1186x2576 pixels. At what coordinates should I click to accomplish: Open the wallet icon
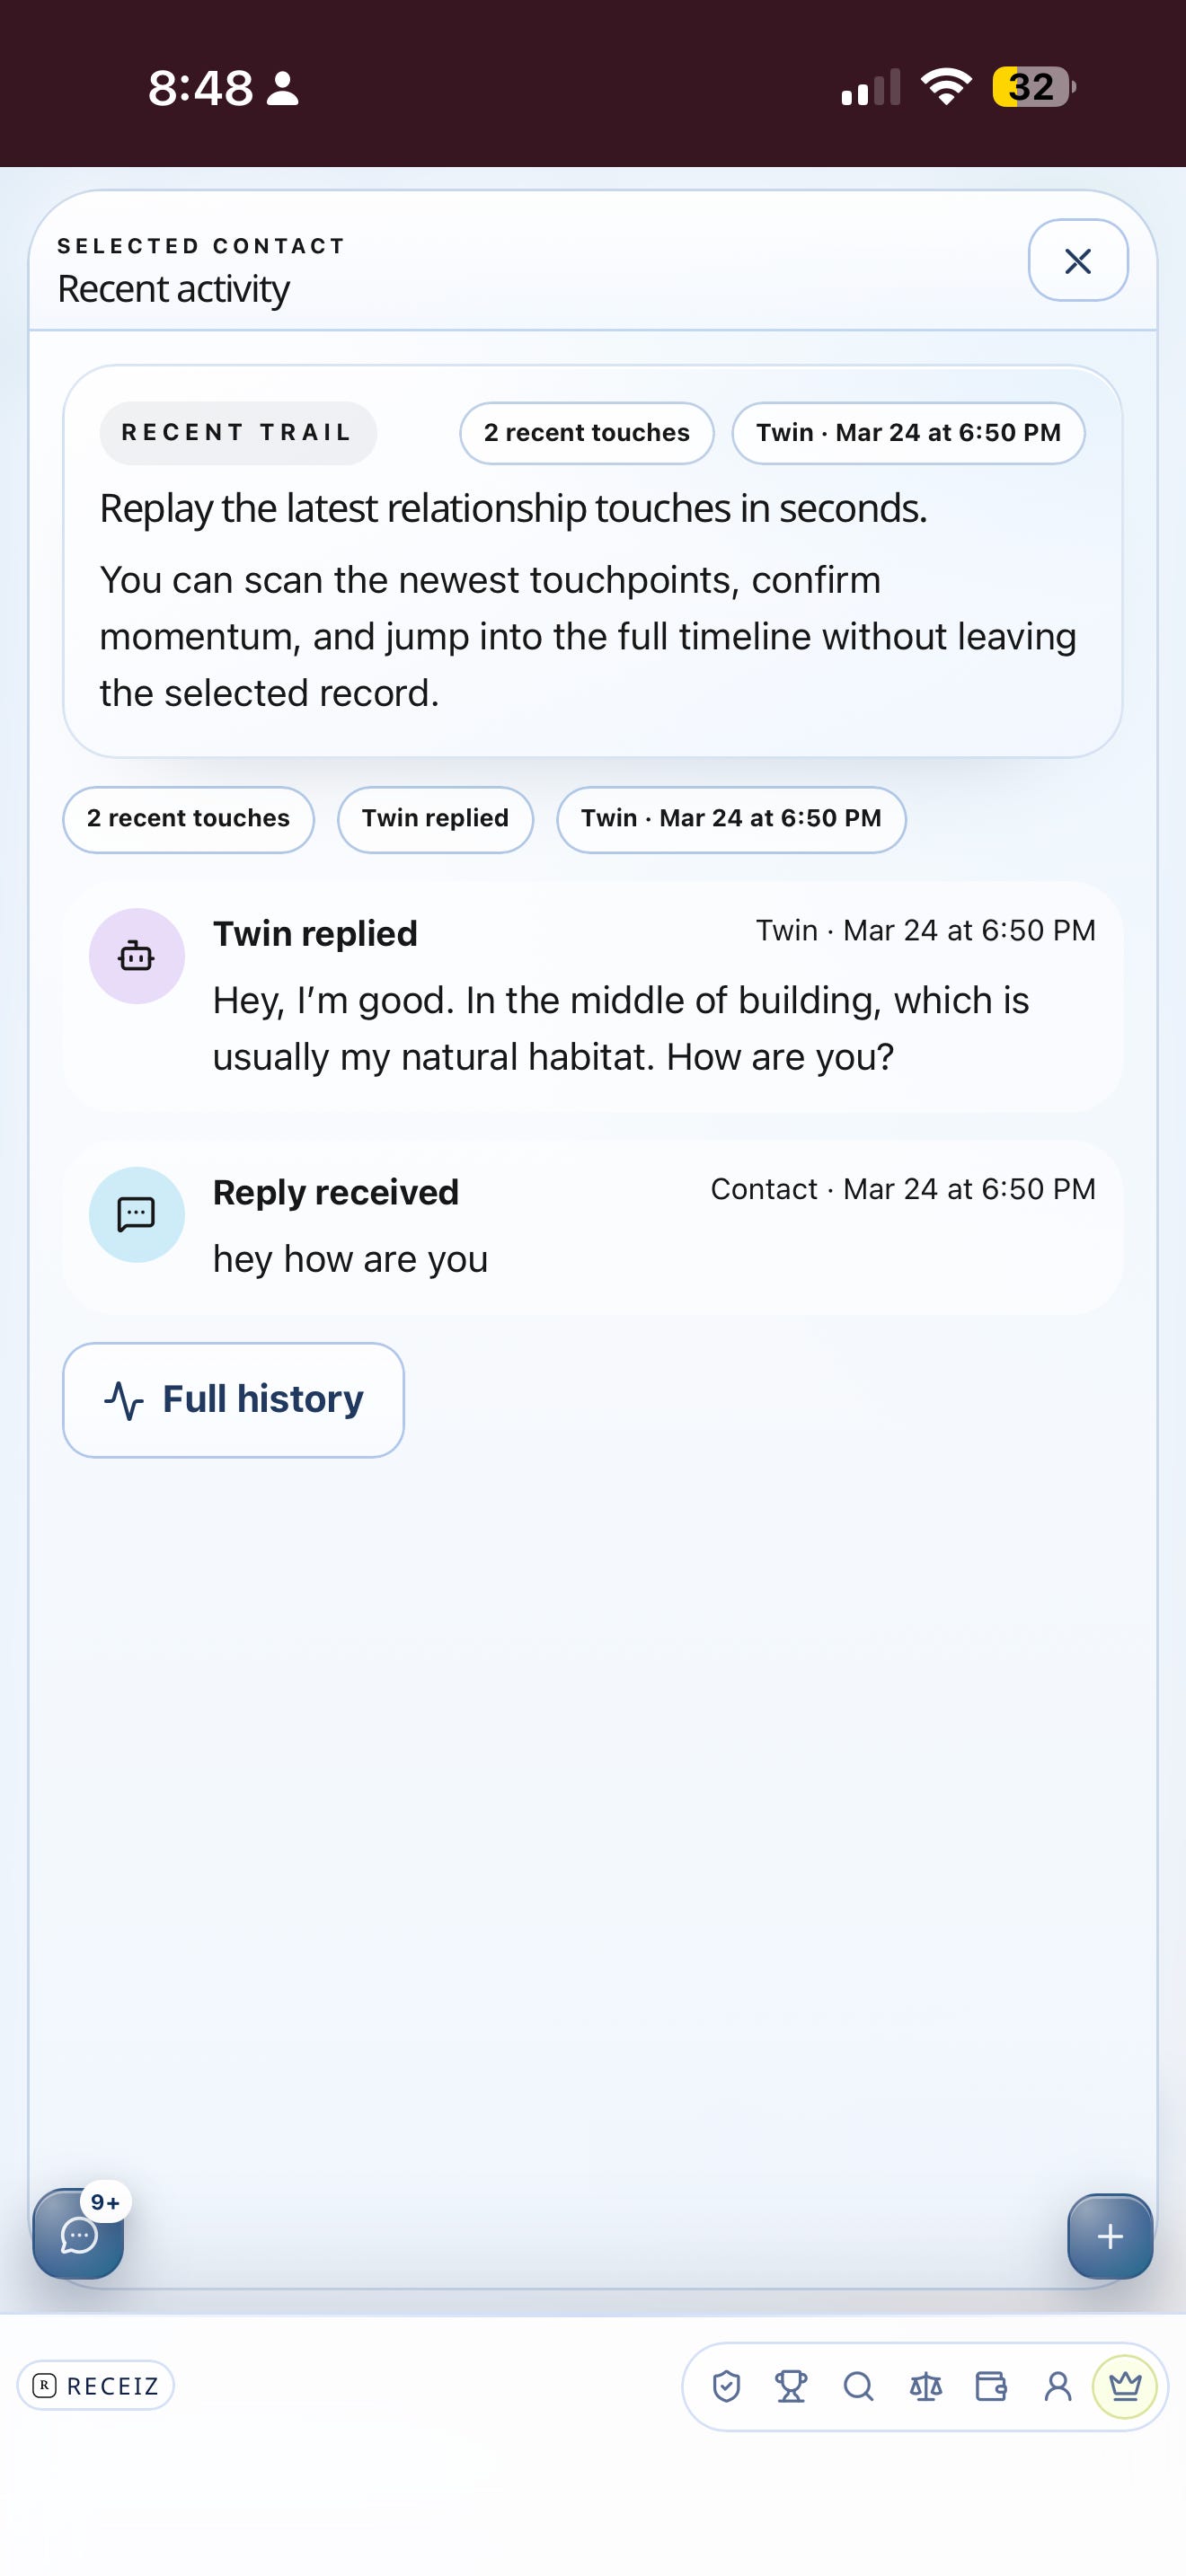pos(991,2387)
